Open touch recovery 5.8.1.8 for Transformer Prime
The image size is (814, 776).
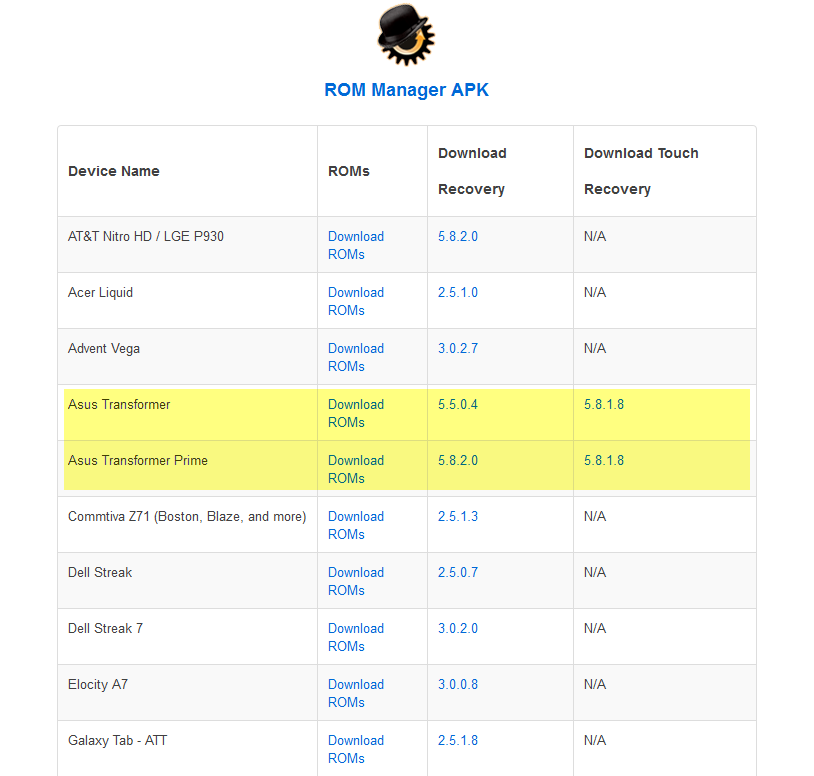pos(604,461)
